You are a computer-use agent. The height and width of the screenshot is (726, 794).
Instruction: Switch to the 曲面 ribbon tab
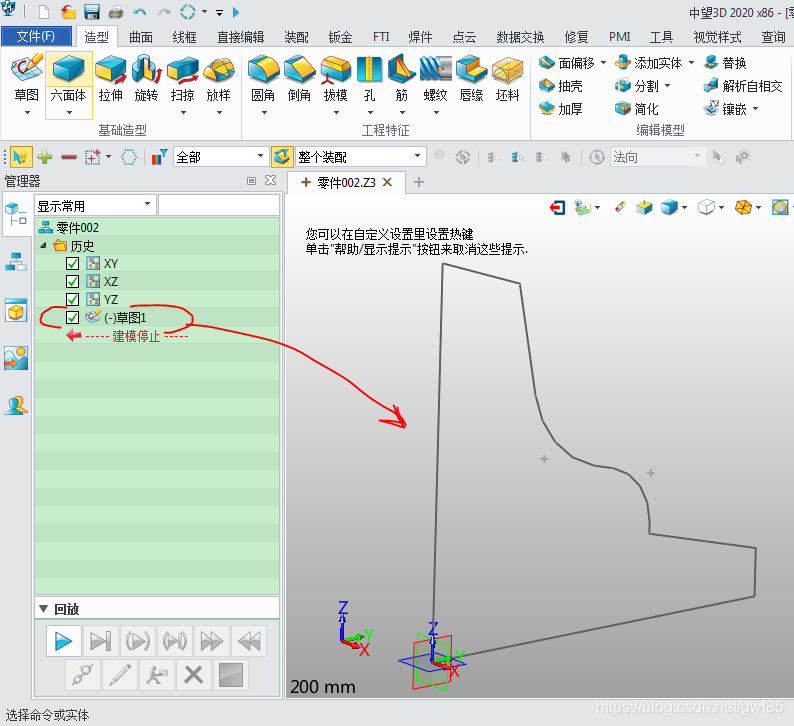[x=141, y=37]
